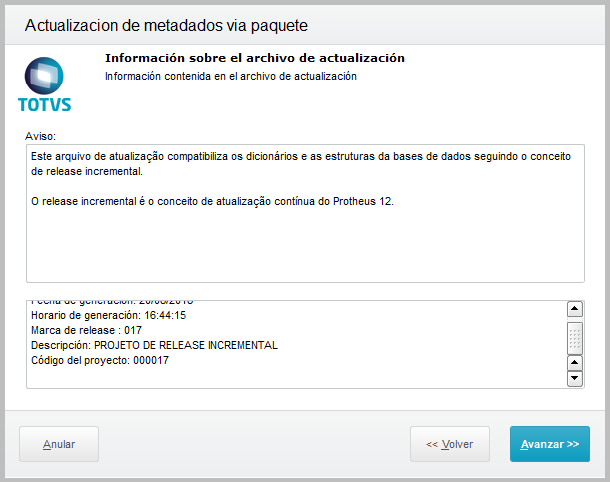The width and height of the screenshot is (610, 482).
Task: Go back using the << Volver button
Action: (450, 444)
